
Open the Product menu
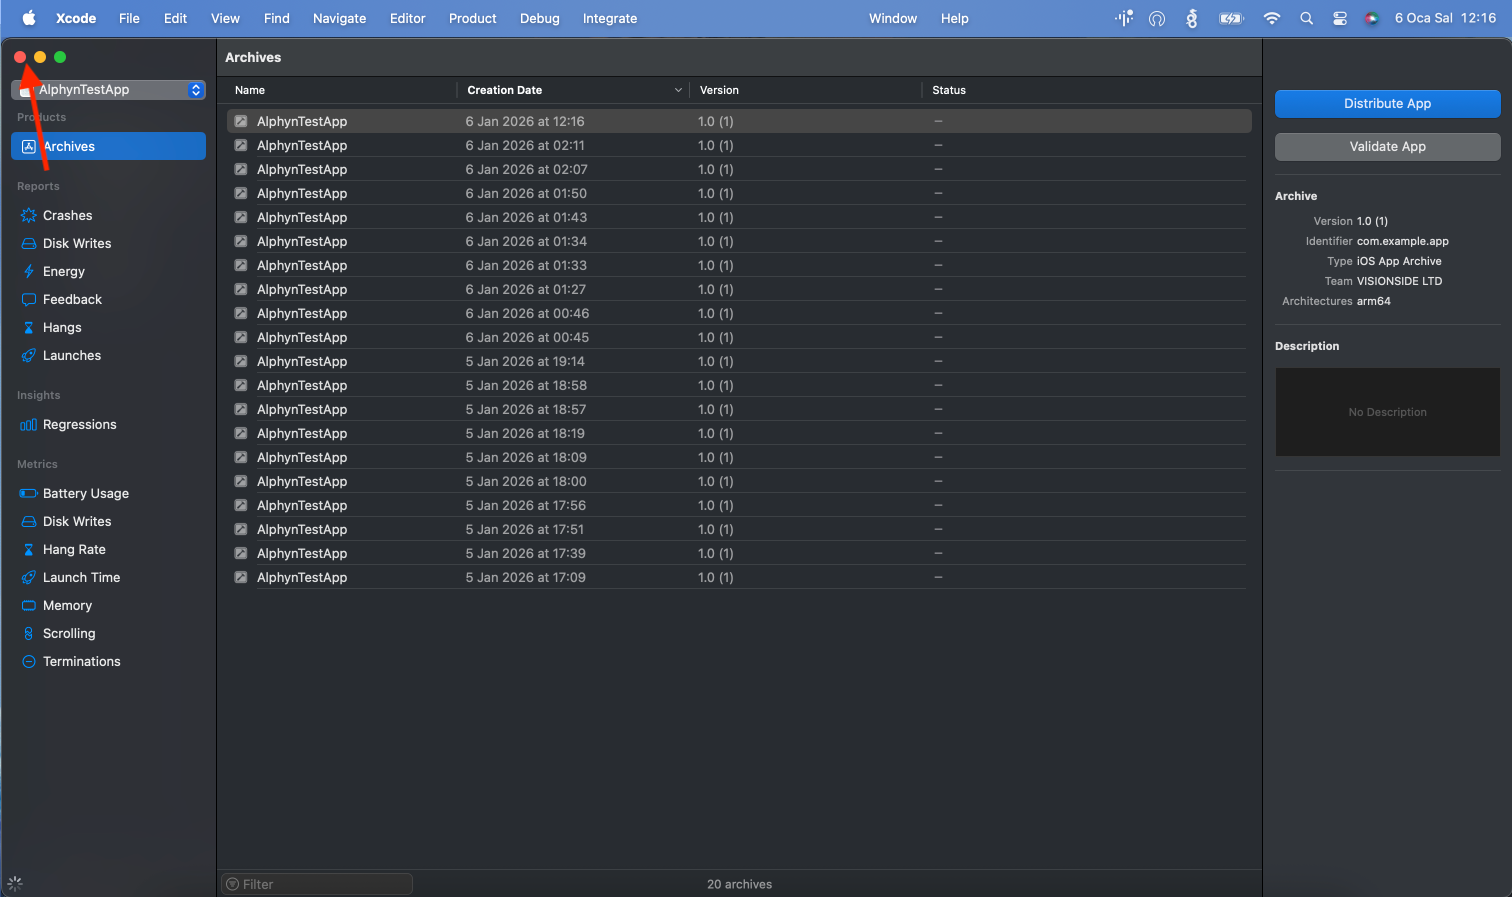click(x=472, y=18)
